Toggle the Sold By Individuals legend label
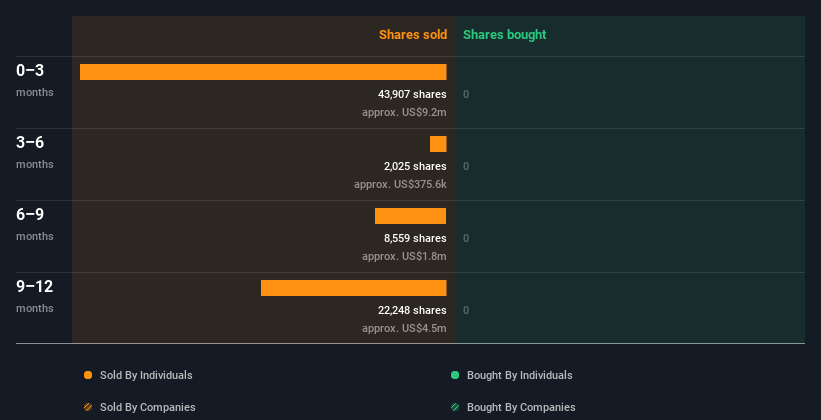This screenshot has height=420, width=821. (x=146, y=375)
